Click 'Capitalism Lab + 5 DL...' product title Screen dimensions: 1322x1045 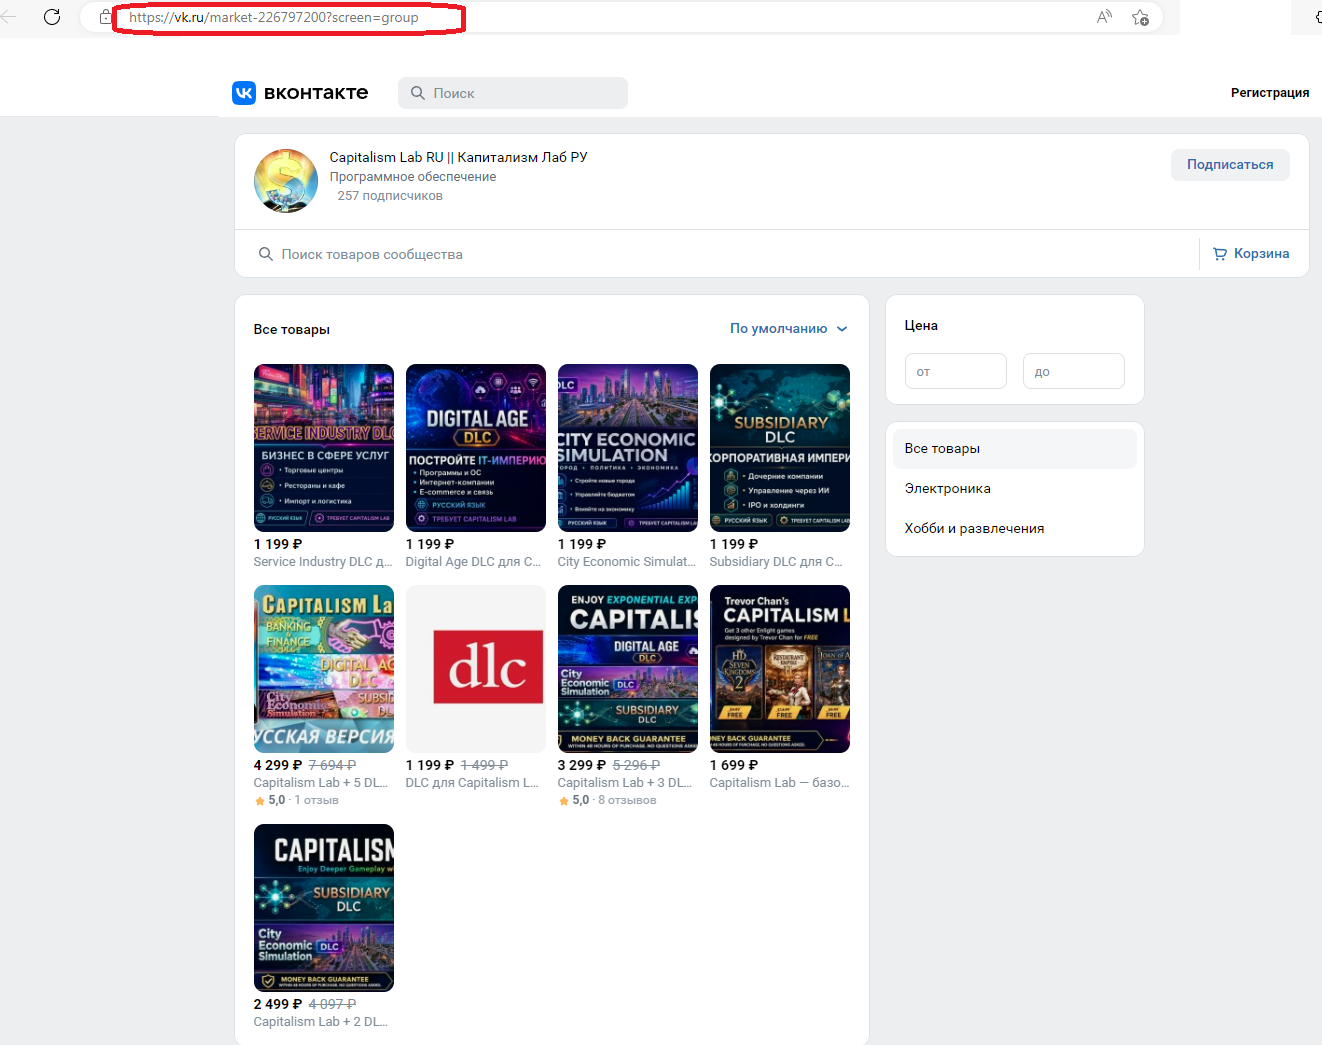pyautogui.click(x=321, y=783)
